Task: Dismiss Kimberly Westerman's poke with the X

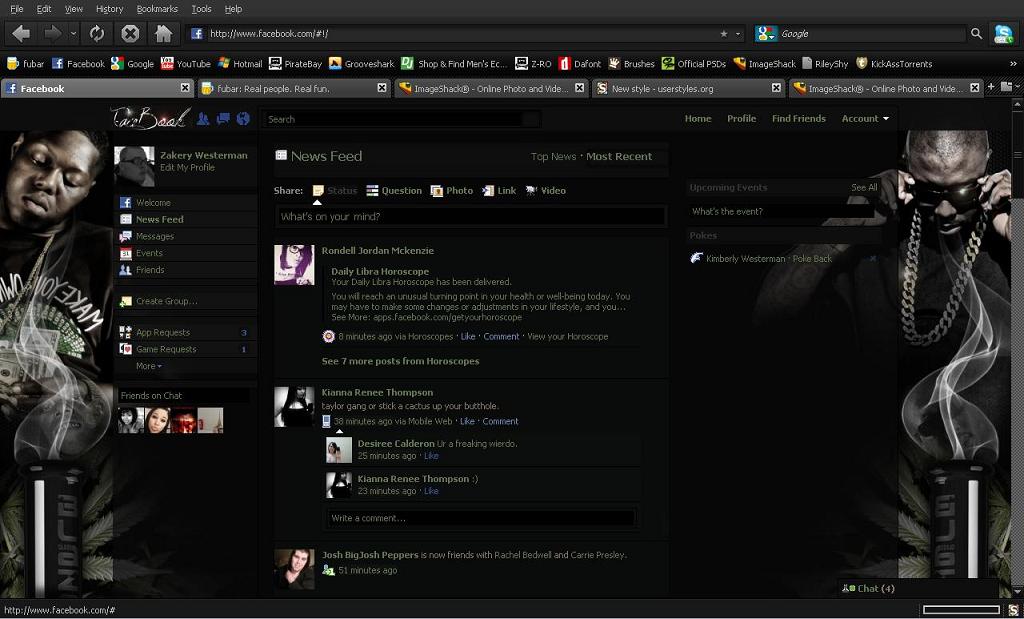Action: coord(872,259)
